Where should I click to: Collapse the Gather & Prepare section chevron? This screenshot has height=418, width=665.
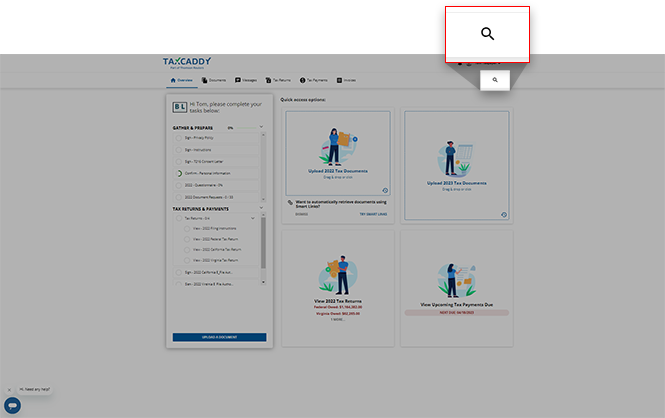pyautogui.click(x=261, y=126)
